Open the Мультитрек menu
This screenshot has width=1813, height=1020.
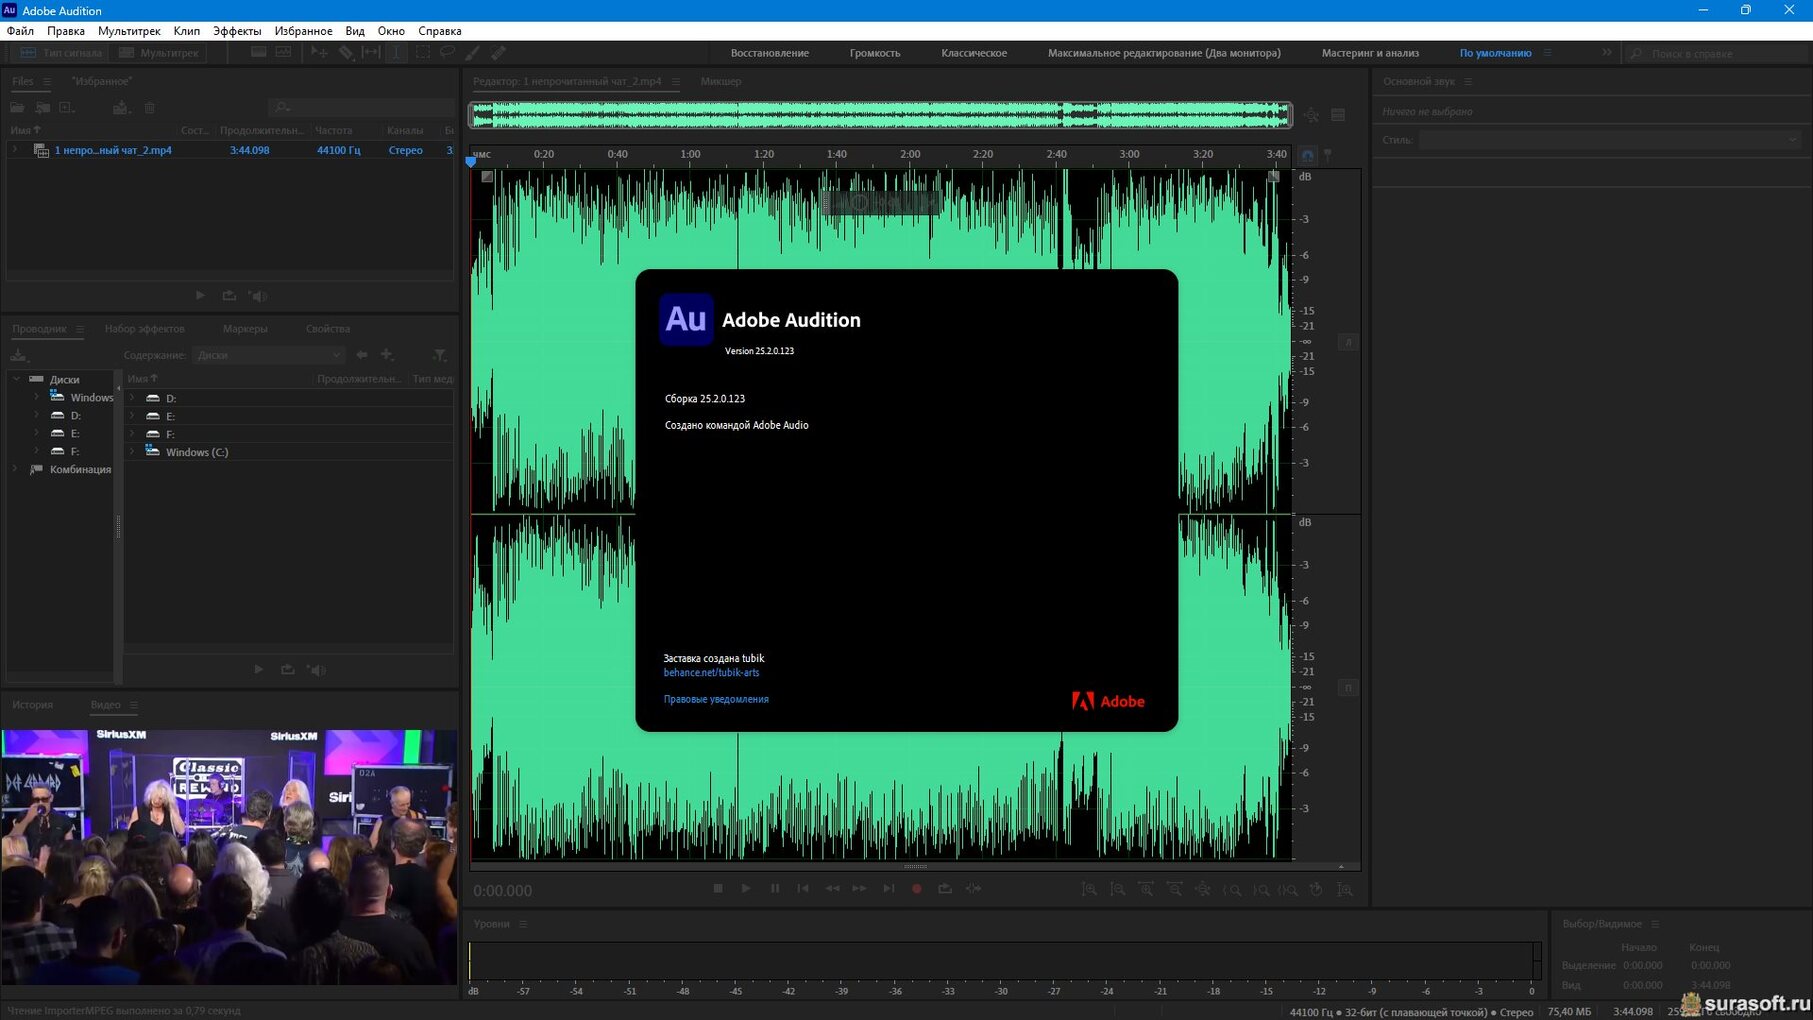click(129, 31)
